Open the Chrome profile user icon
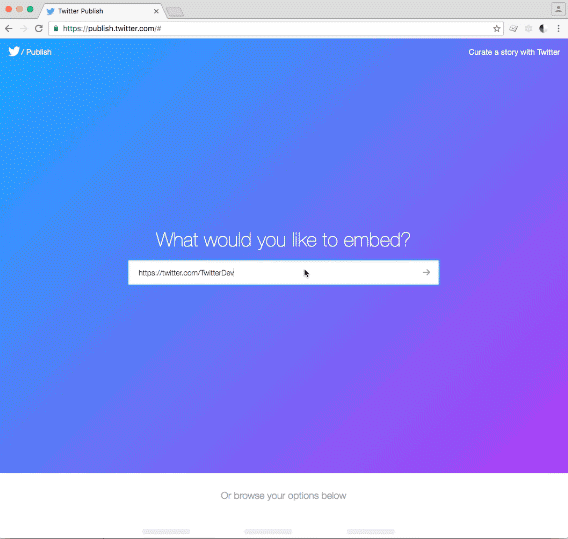The image size is (568, 539). click(x=558, y=9)
